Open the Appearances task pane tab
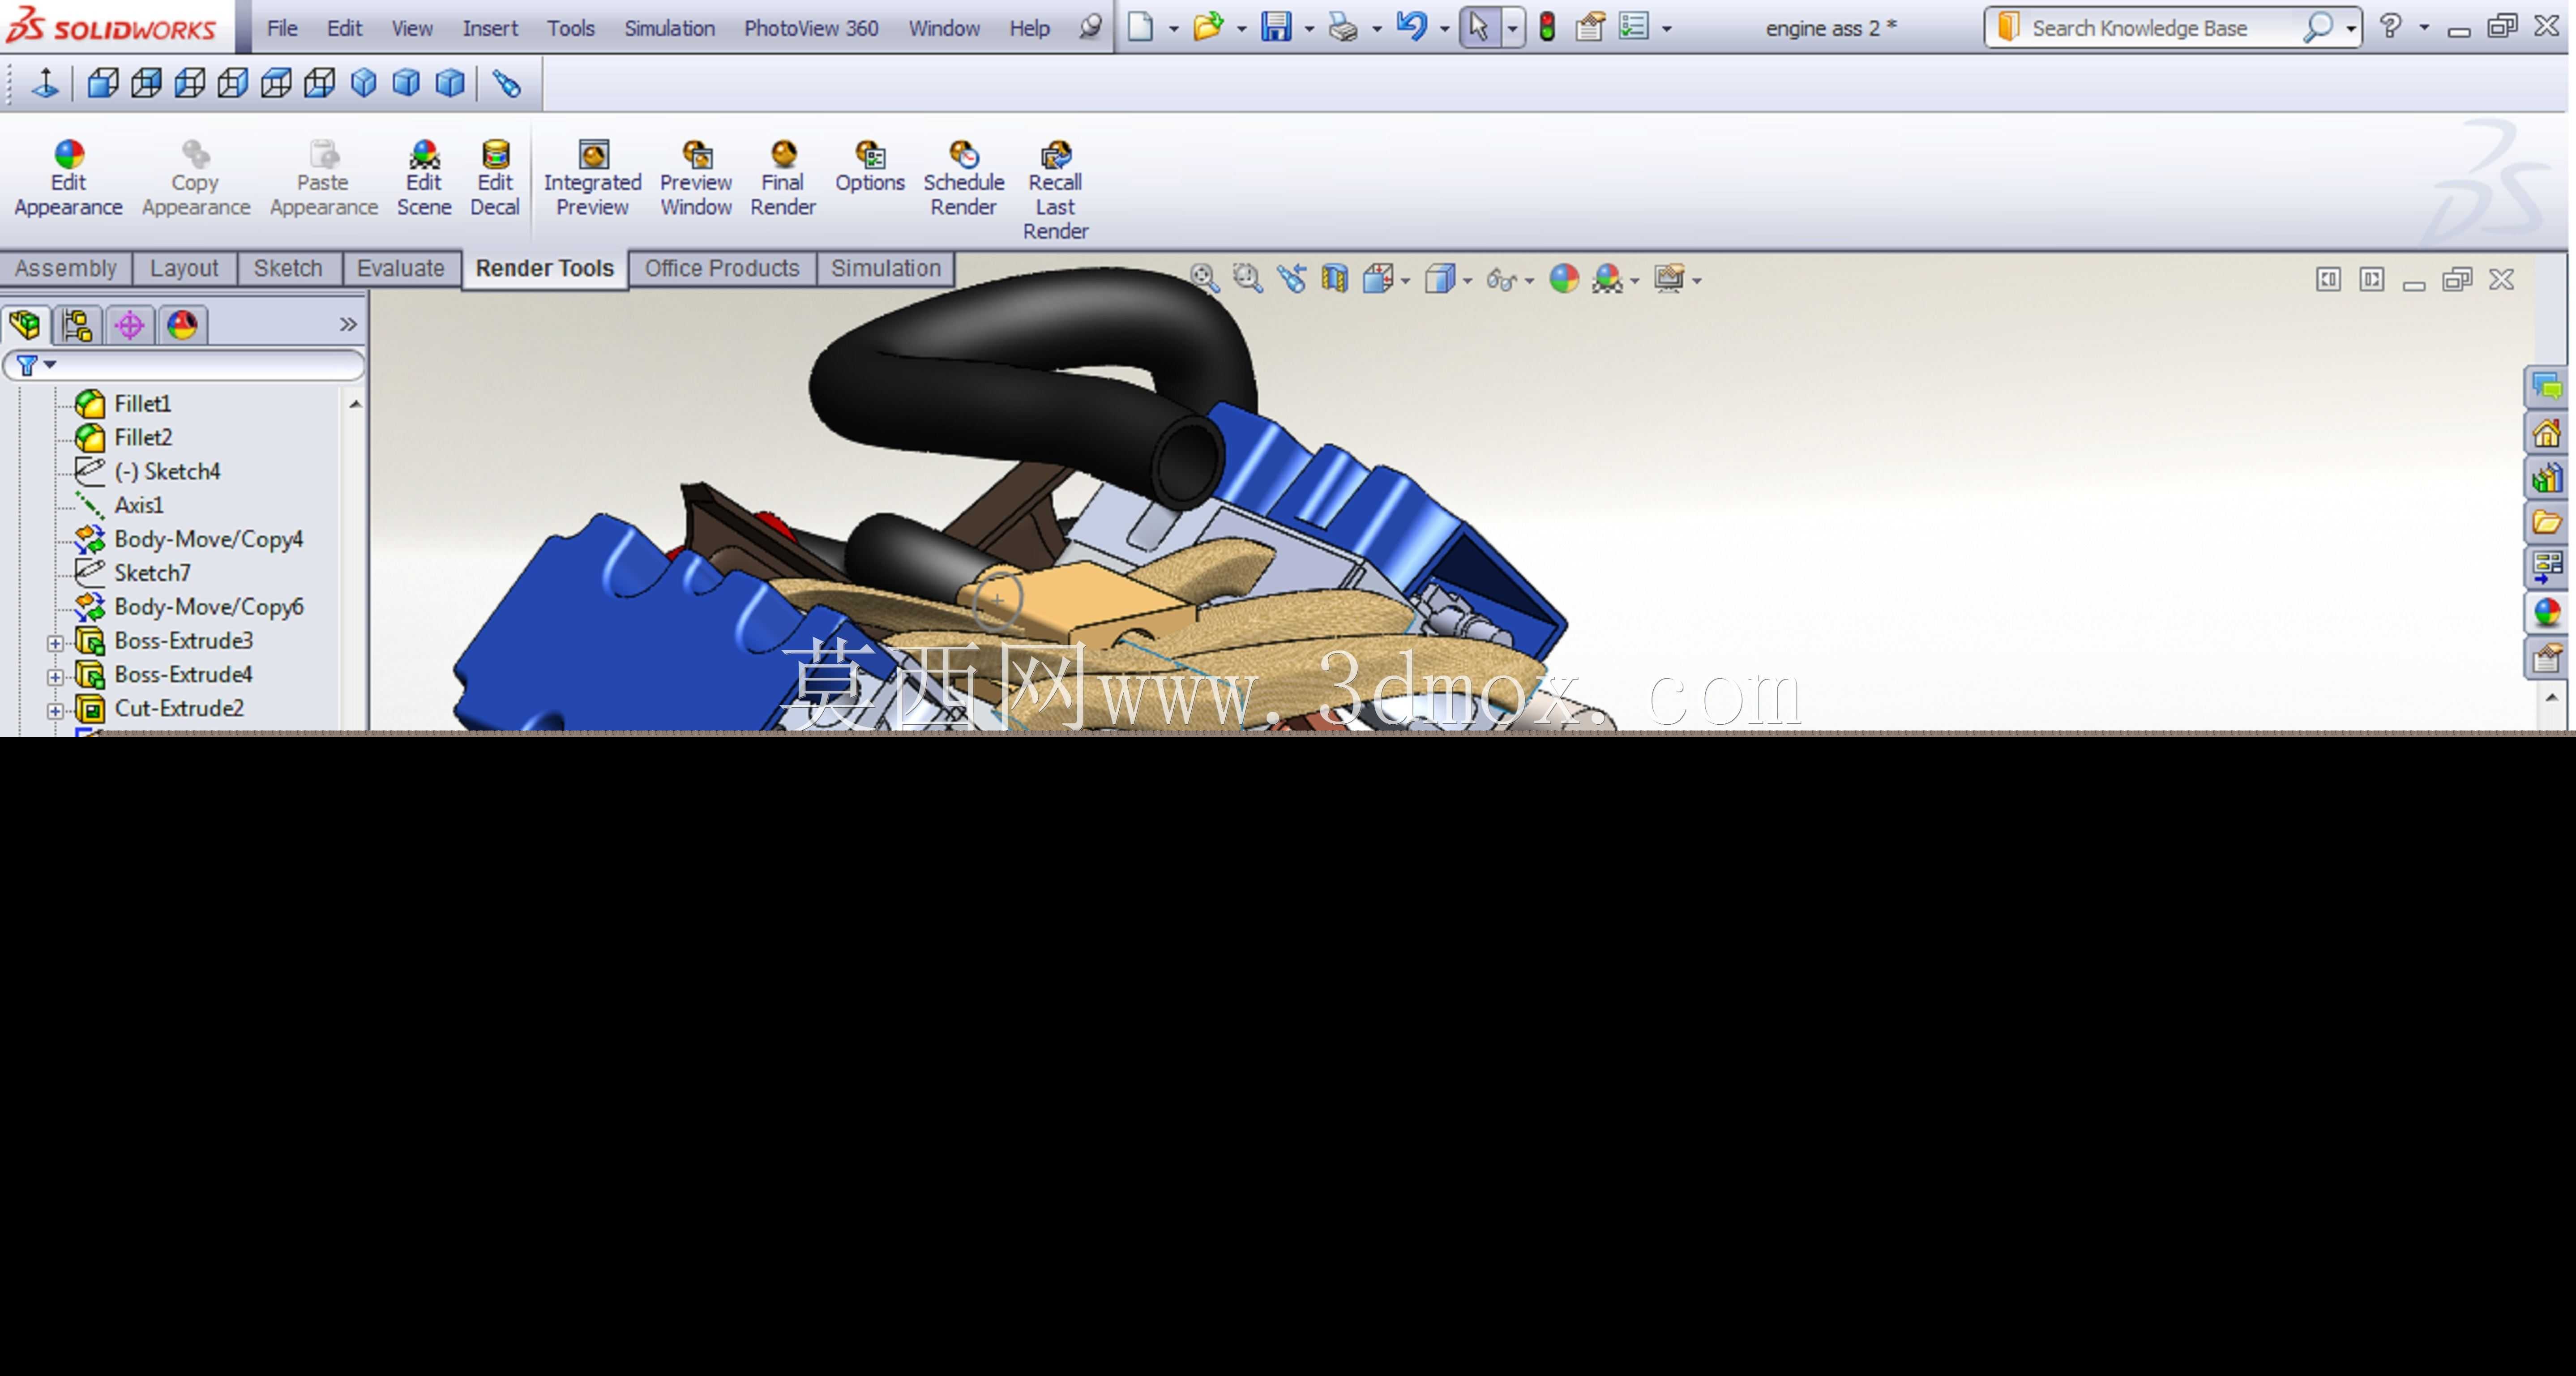Image resolution: width=2576 pixels, height=1376 pixels. [x=2546, y=611]
